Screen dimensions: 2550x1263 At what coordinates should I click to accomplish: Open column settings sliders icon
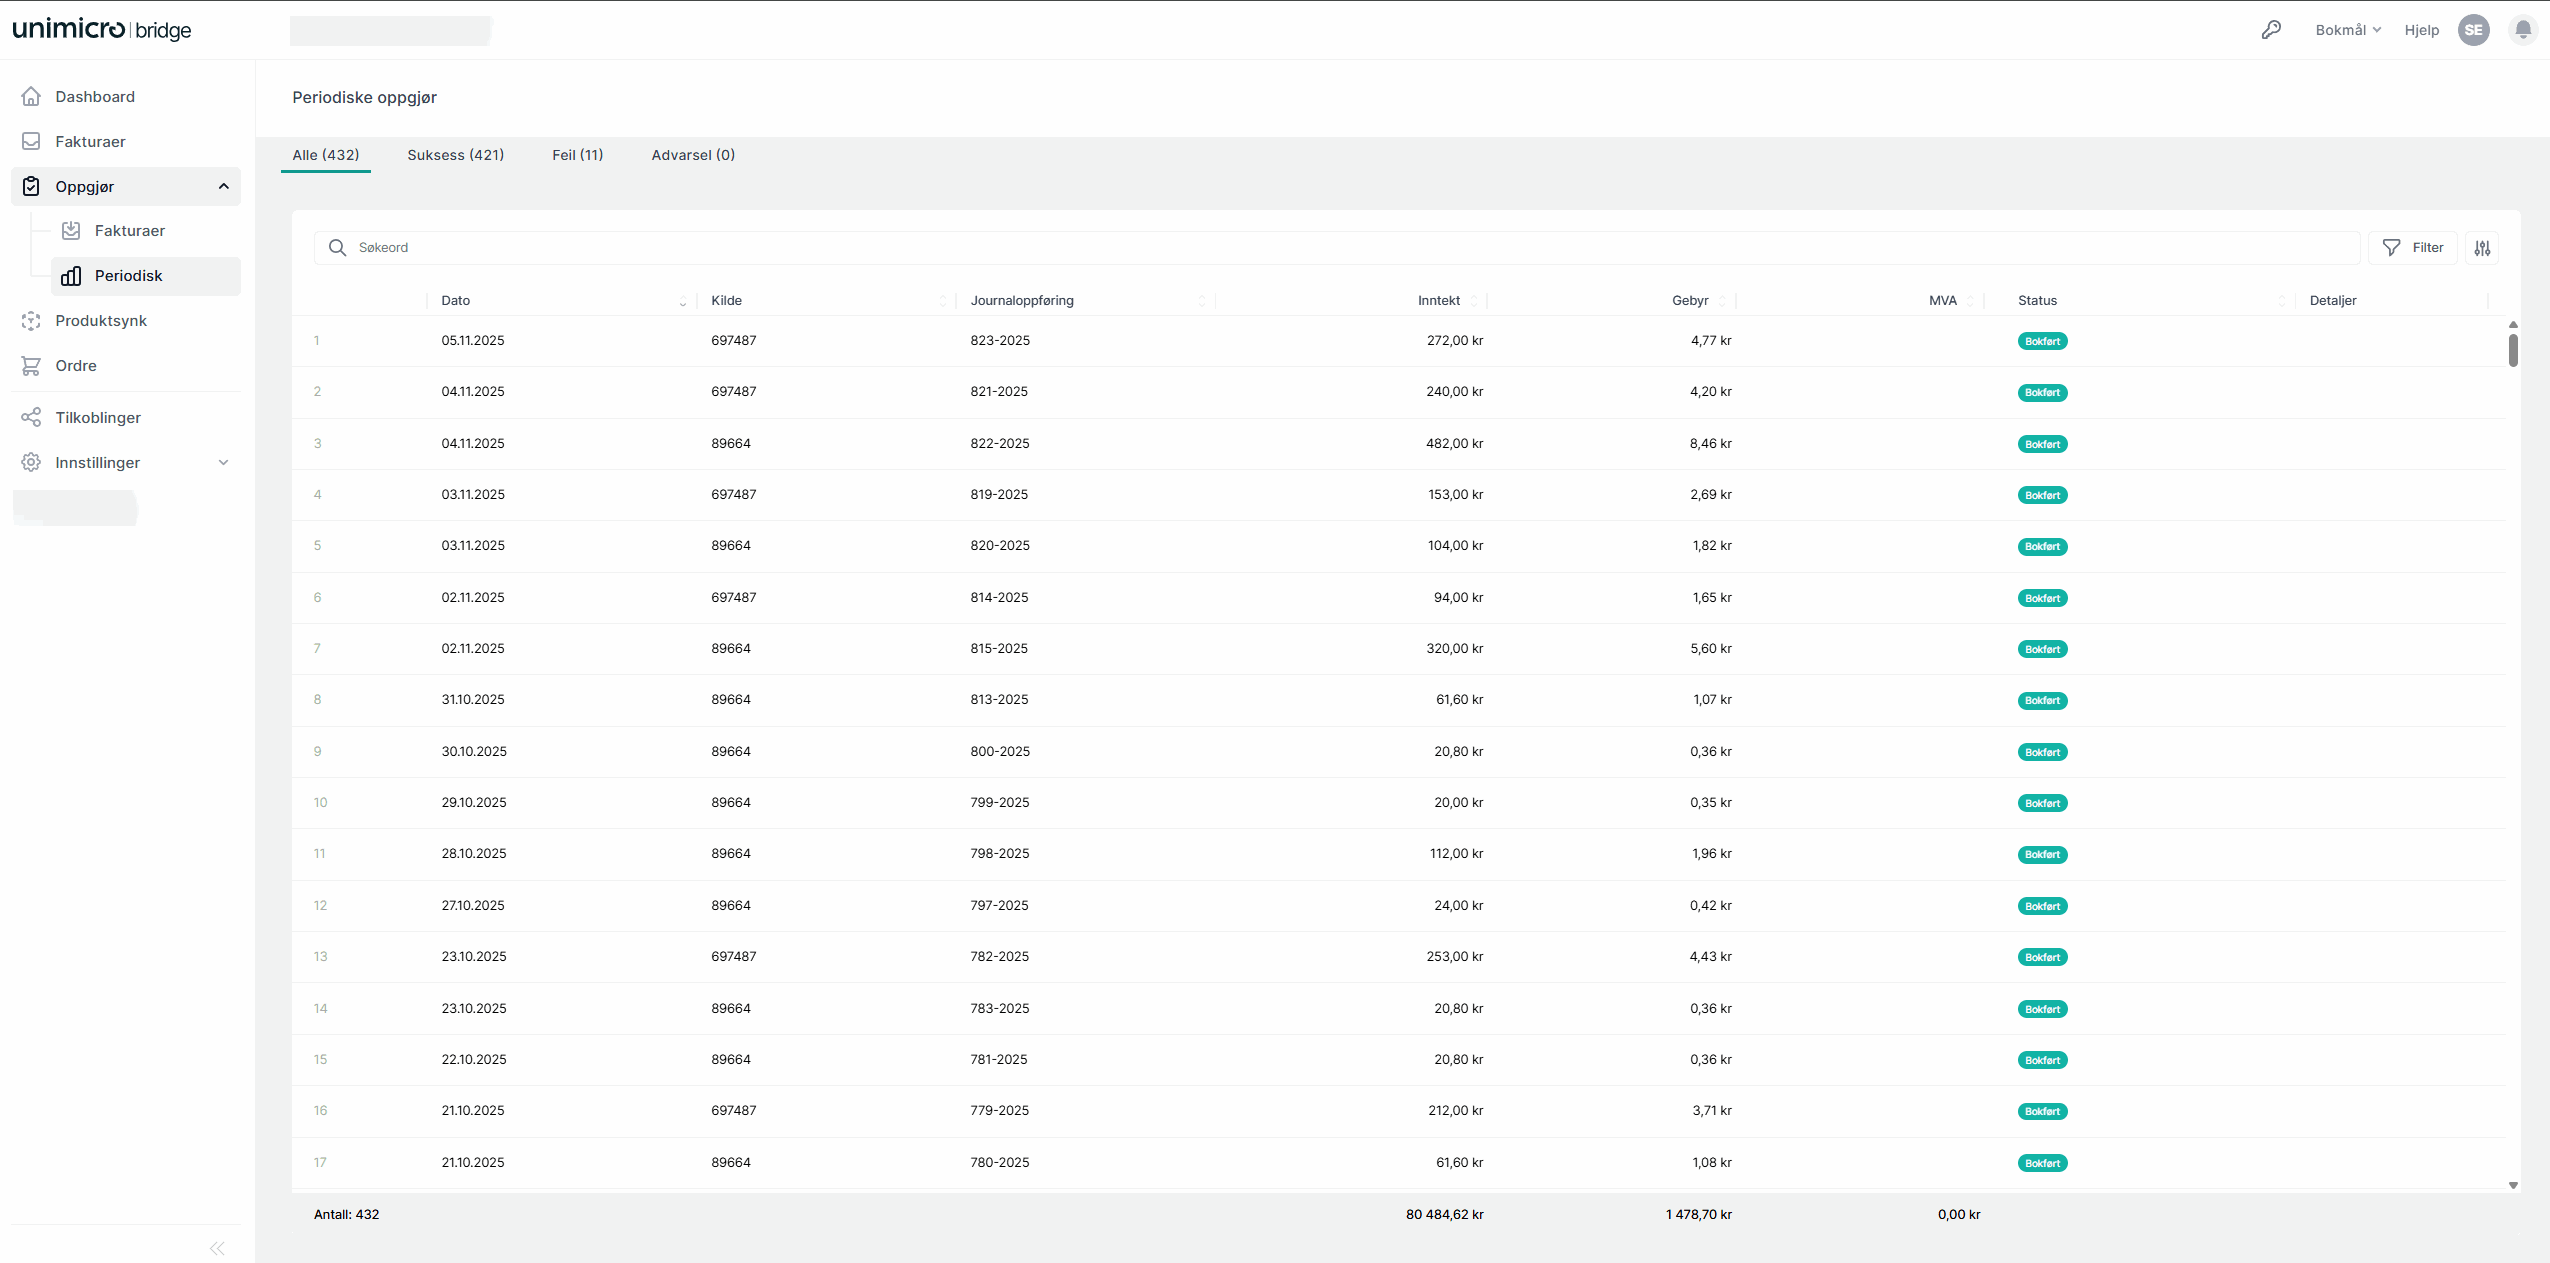pos(2482,248)
